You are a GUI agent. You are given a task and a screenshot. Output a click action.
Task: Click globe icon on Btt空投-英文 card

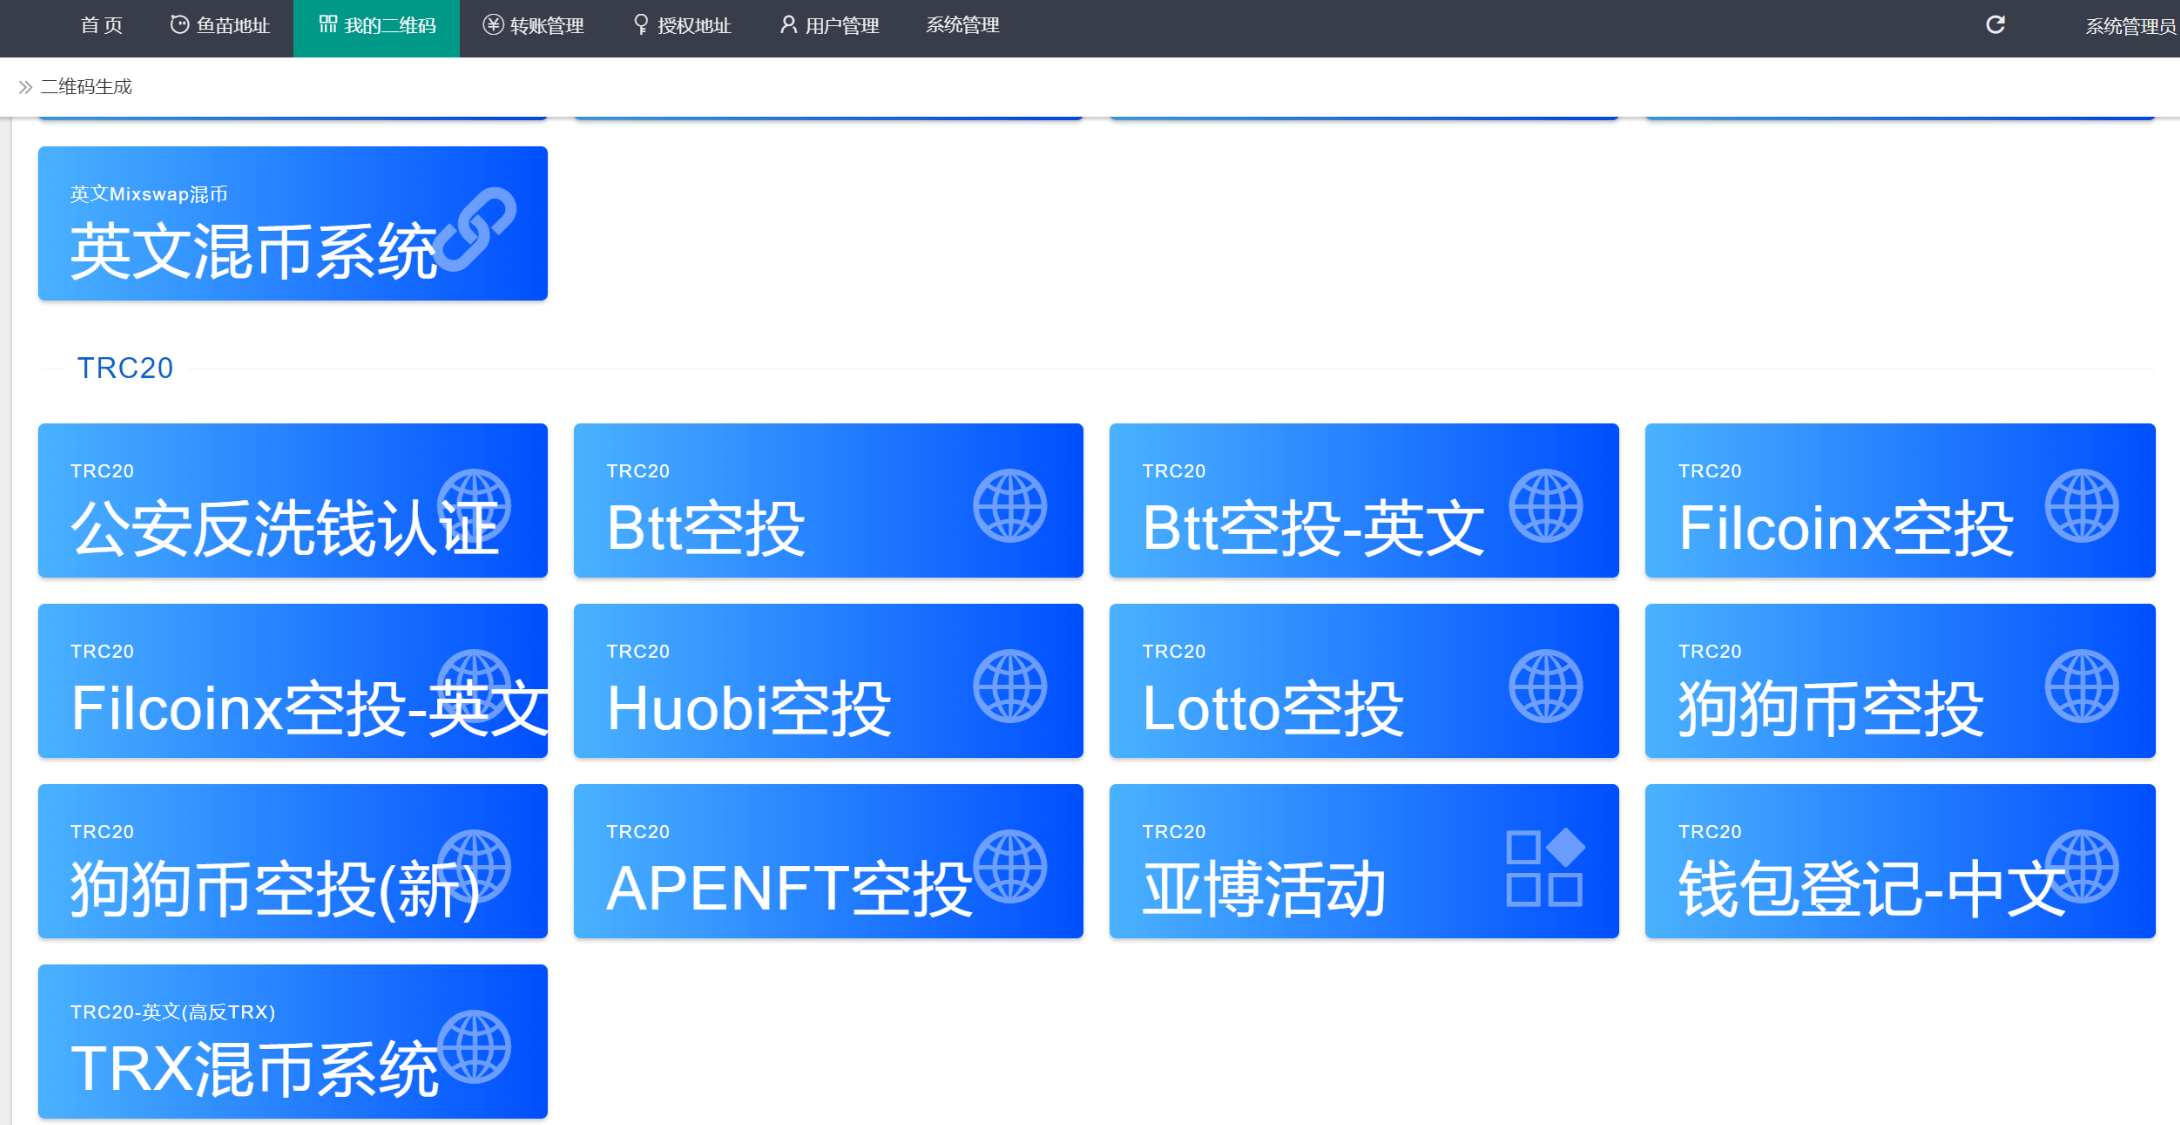point(1546,506)
